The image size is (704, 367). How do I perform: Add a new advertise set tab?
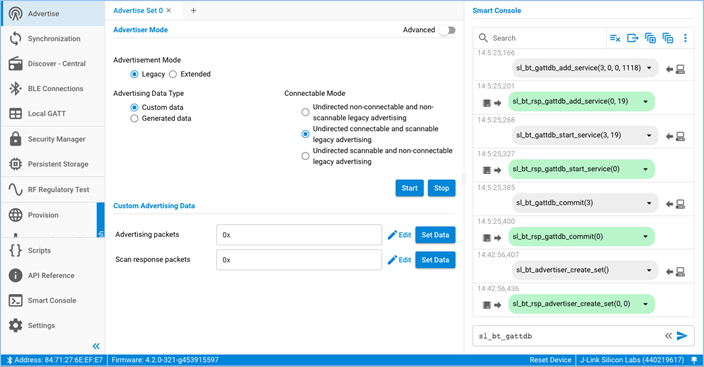click(193, 10)
